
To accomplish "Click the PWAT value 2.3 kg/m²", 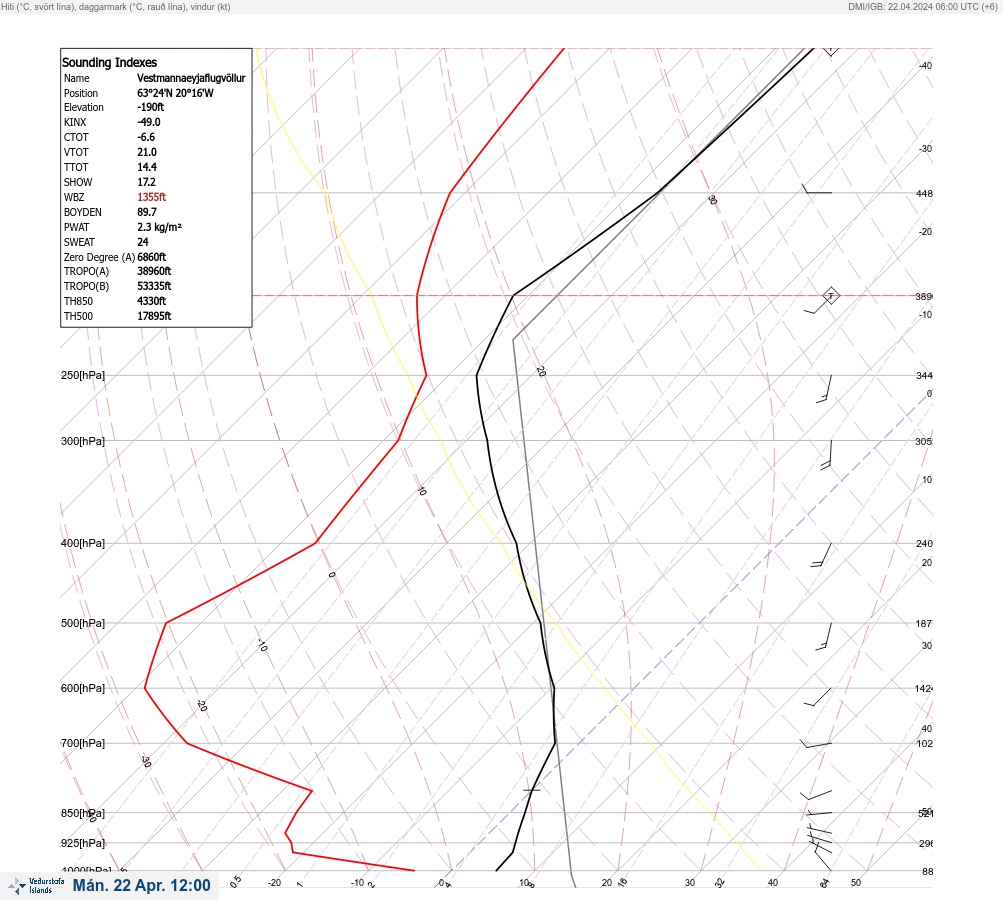I will coord(159,227).
